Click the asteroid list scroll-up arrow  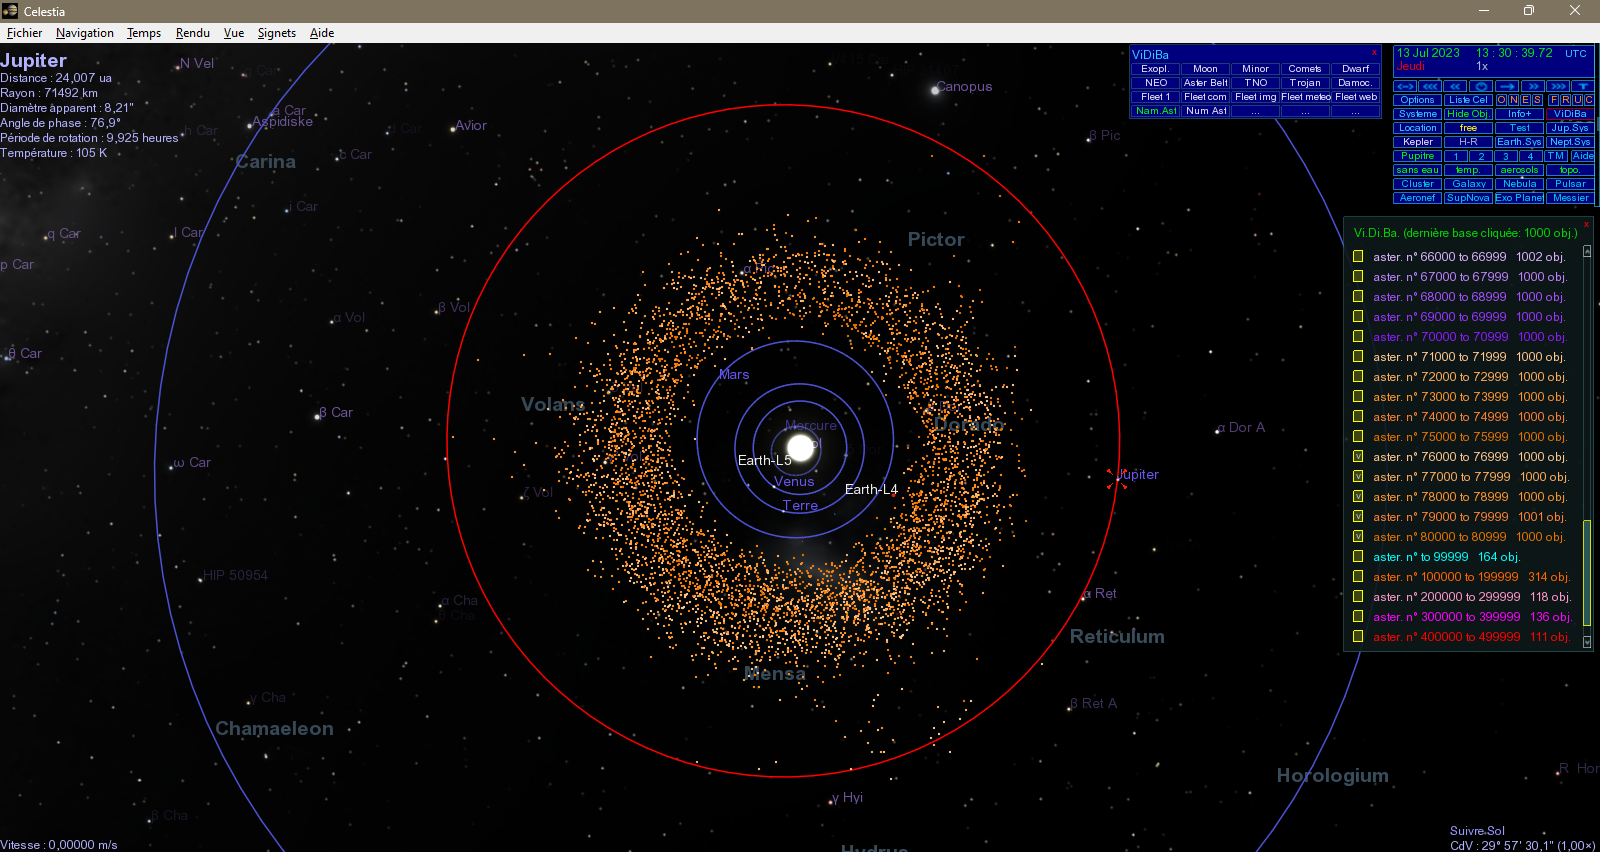1587,252
